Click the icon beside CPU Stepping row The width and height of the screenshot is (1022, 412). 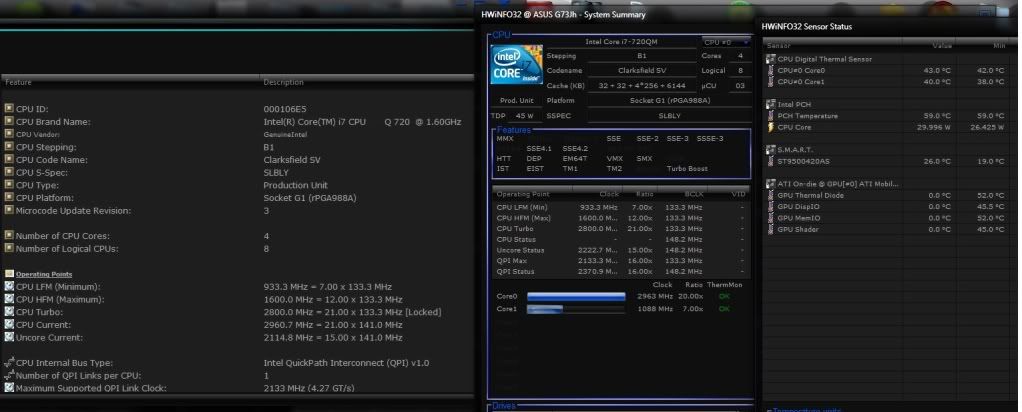pos(9,147)
